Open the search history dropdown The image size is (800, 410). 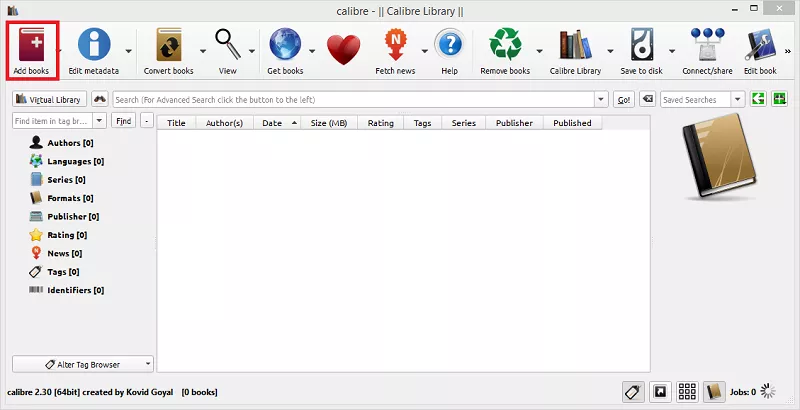point(601,99)
